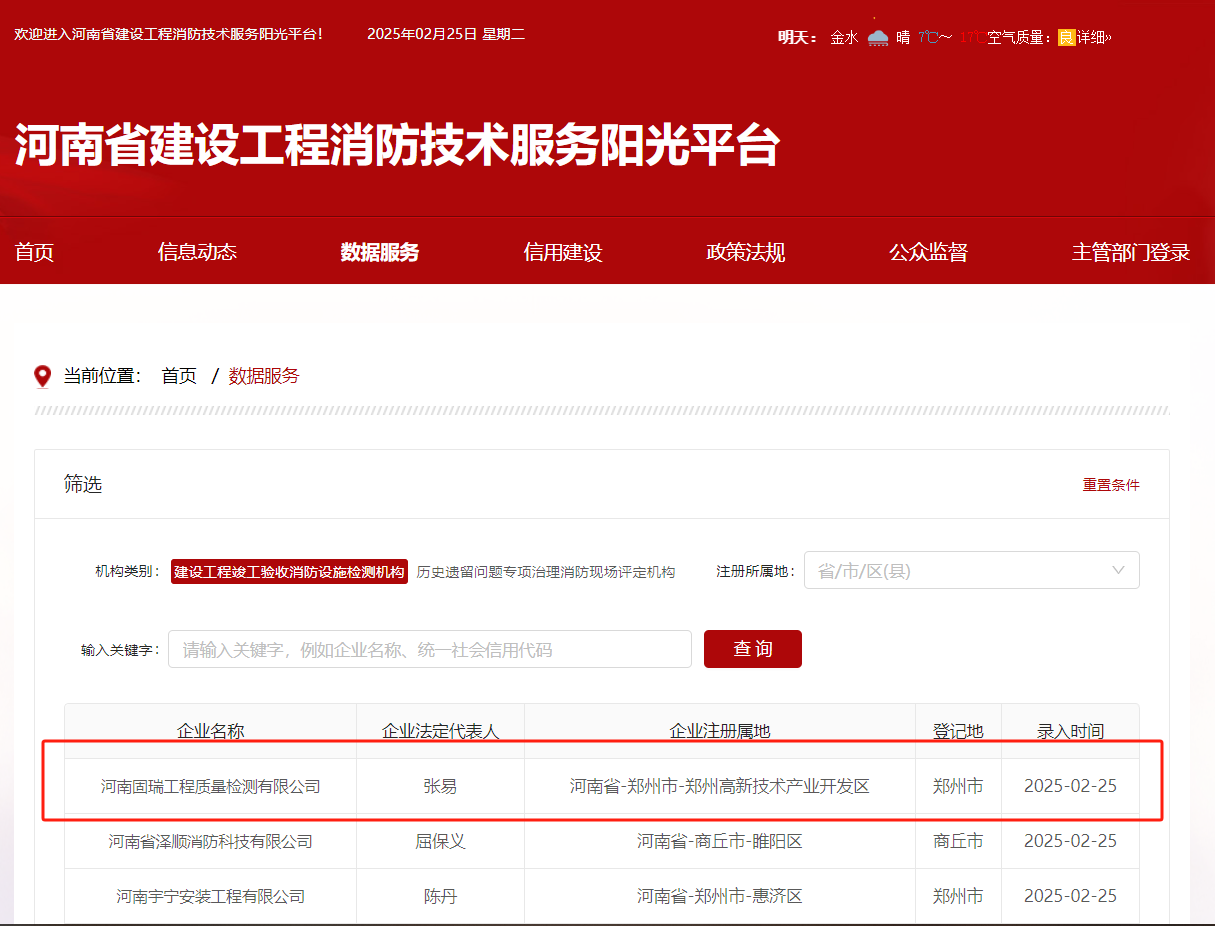Click the red location pin icon
This screenshot has width=1215, height=926.
(42, 376)
